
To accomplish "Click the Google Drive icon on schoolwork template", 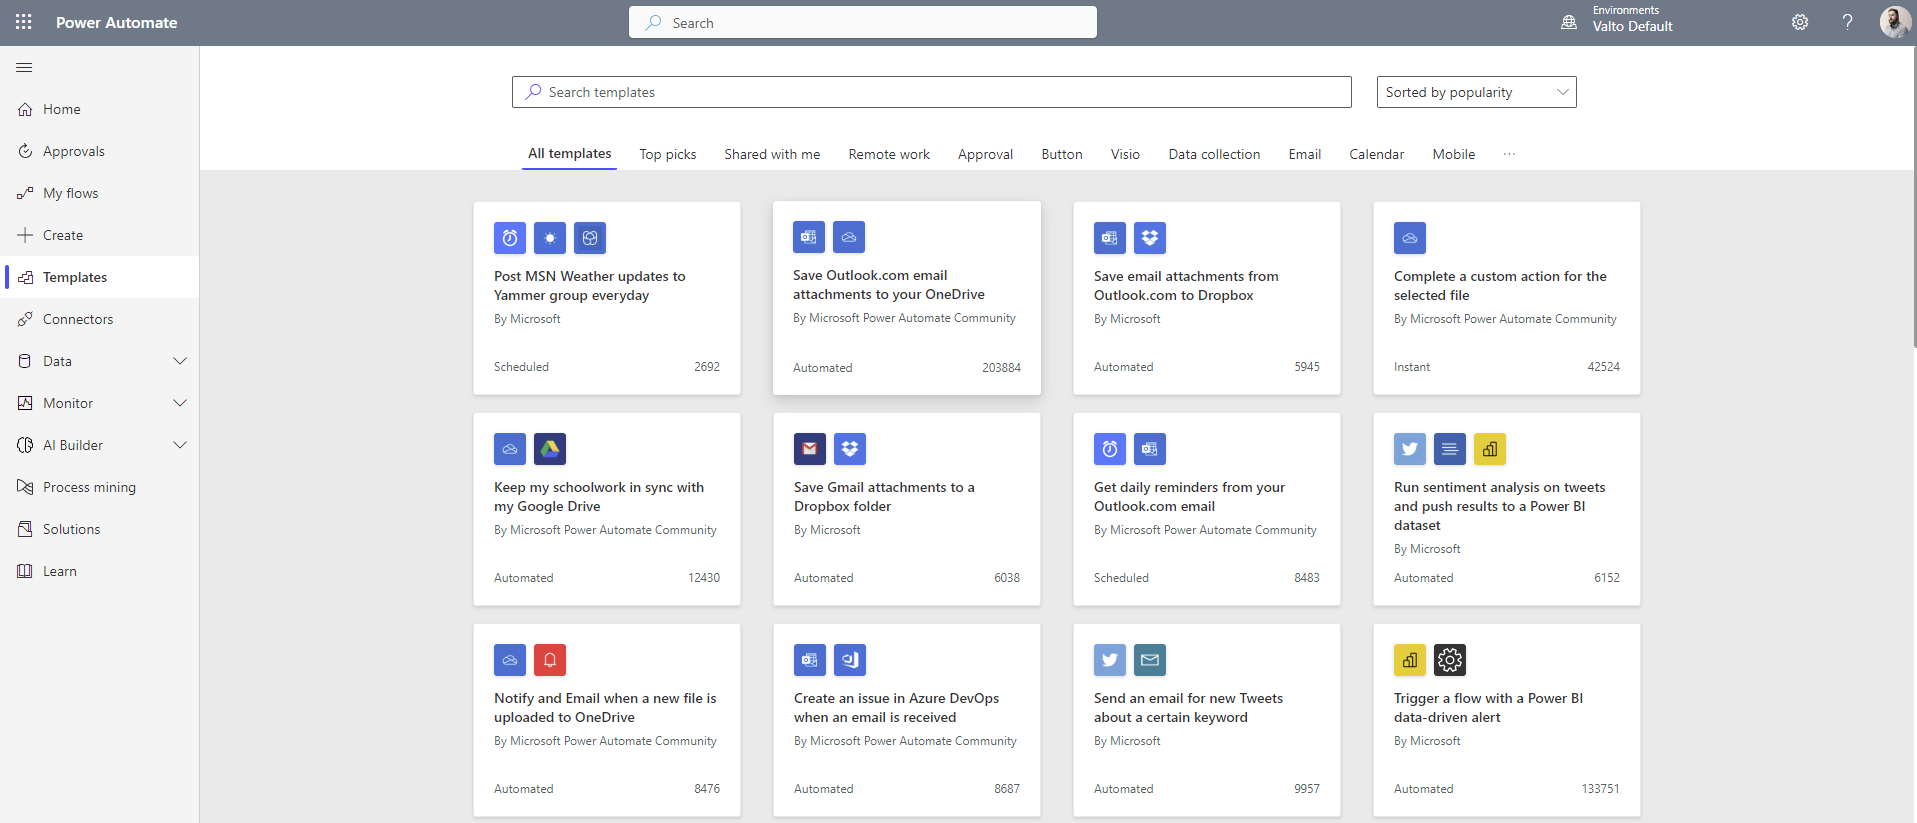I will pyautogui.click(x=550, y=449).
